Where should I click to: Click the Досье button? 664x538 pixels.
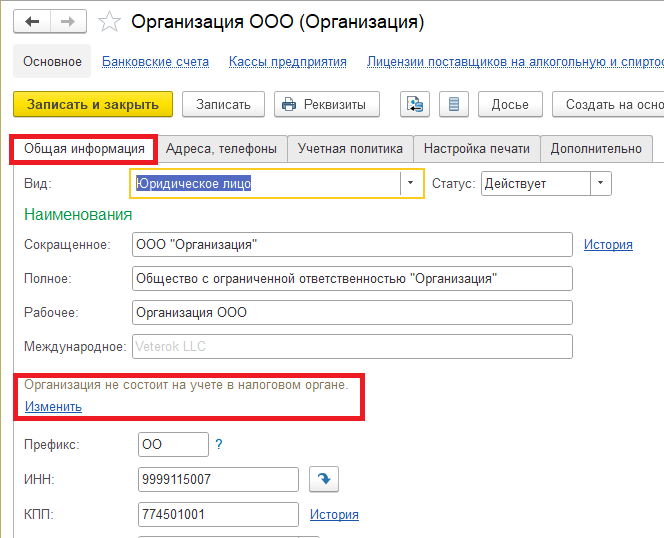pyautogui.click(x=510, y=104)
